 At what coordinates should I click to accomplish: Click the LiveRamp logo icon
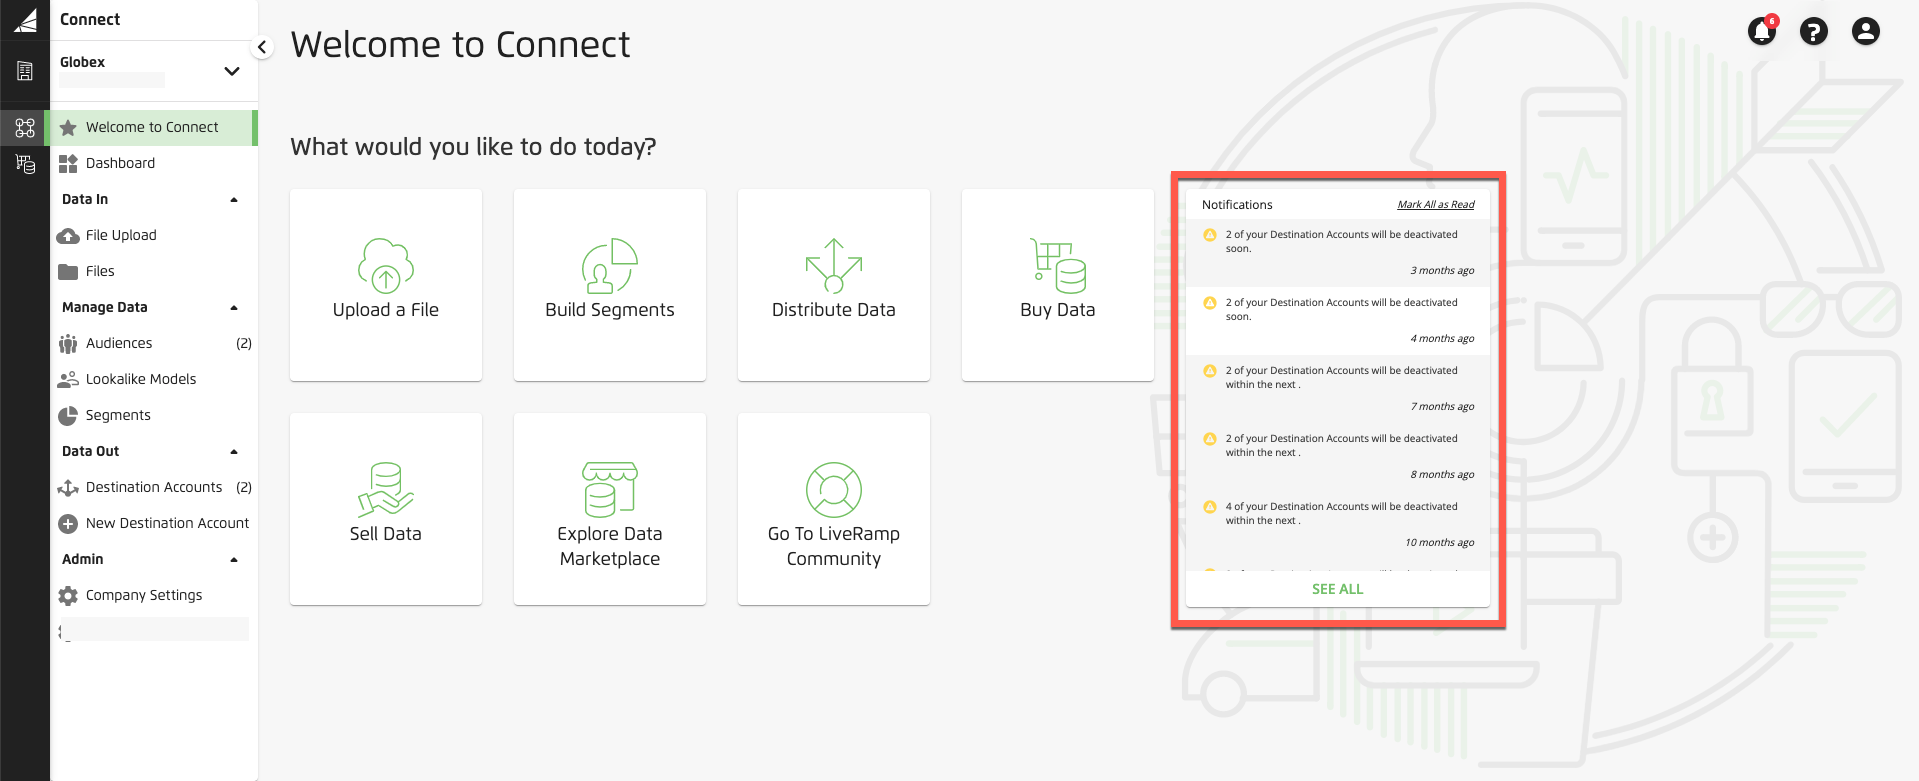(x=25, y=20)
